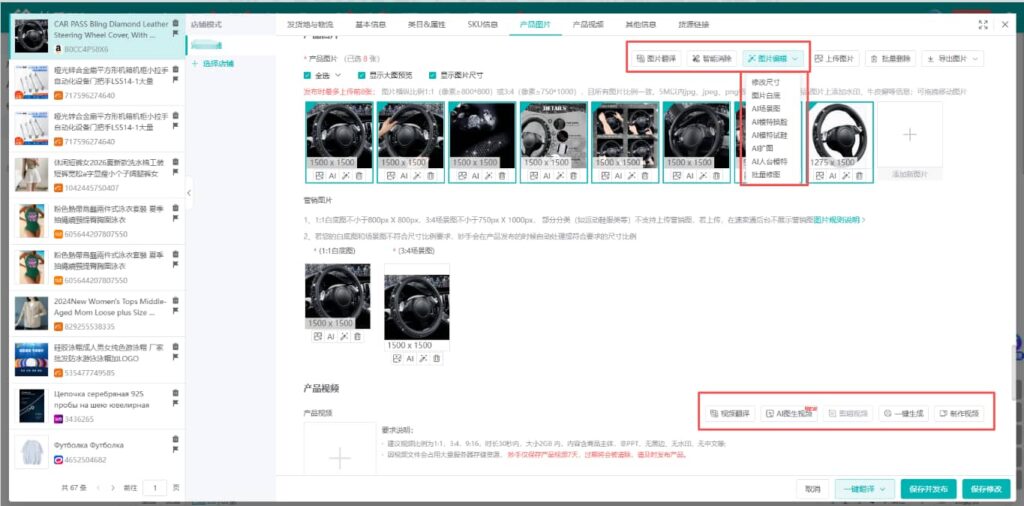Click trash icon under 1:1白底图 marketing image
The width and height of the screenshot is (1024, 506).
357,336
